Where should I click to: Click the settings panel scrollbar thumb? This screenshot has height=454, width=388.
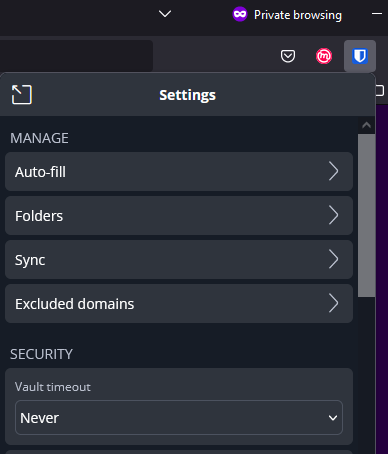click(x=366, y=215)
